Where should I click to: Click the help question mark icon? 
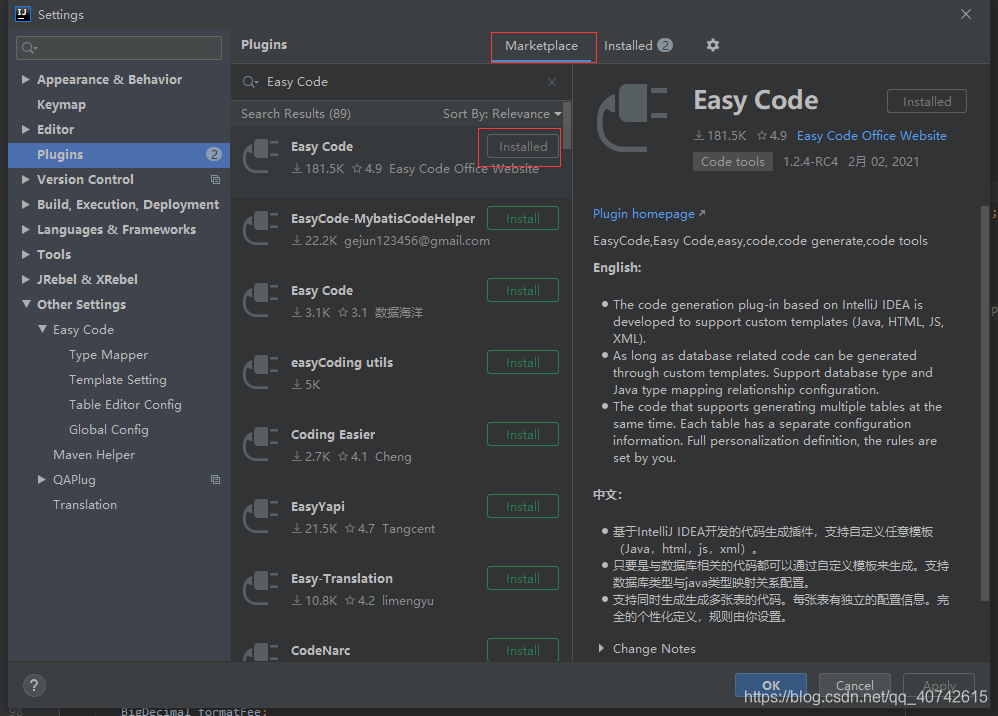click(34, 685)
